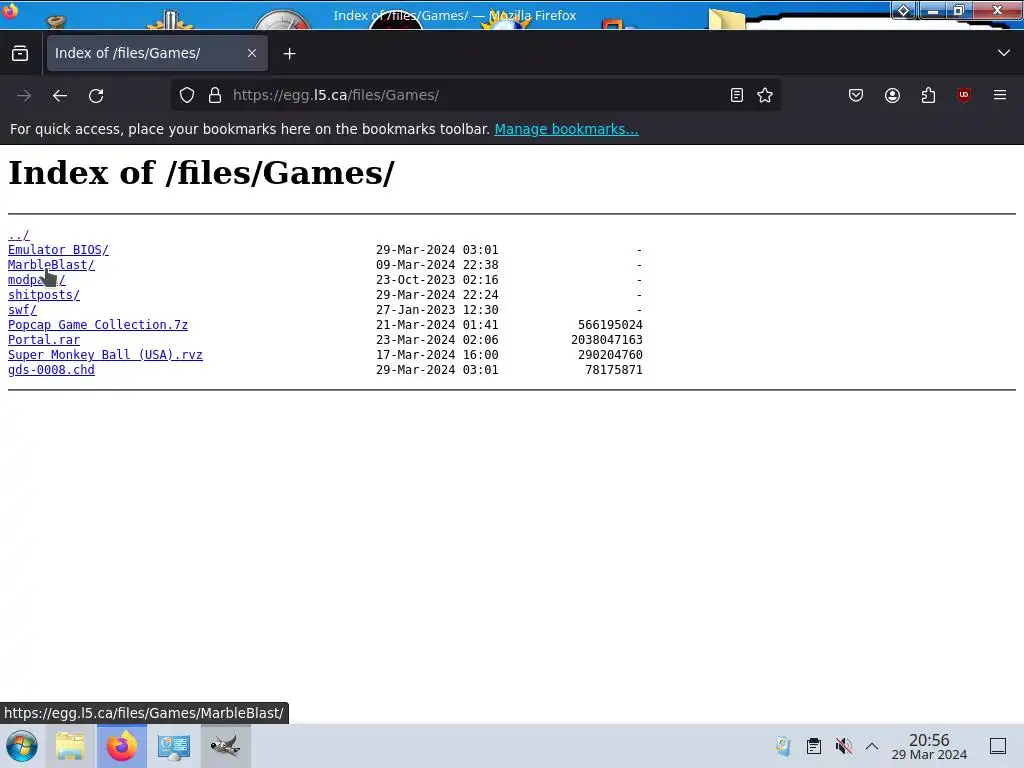Viewport: 1024px width, 768px height.
Task: Toggle reader view icon
Action: tap(737, 95)
